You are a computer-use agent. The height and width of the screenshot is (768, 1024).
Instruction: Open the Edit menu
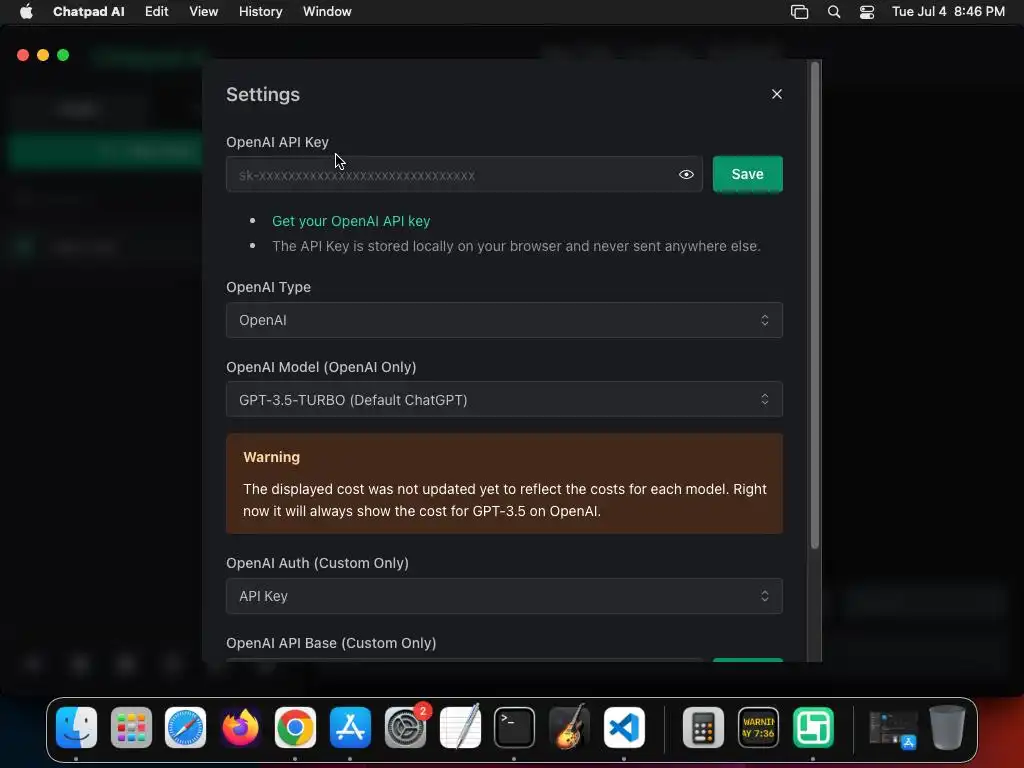click(157, 12)
